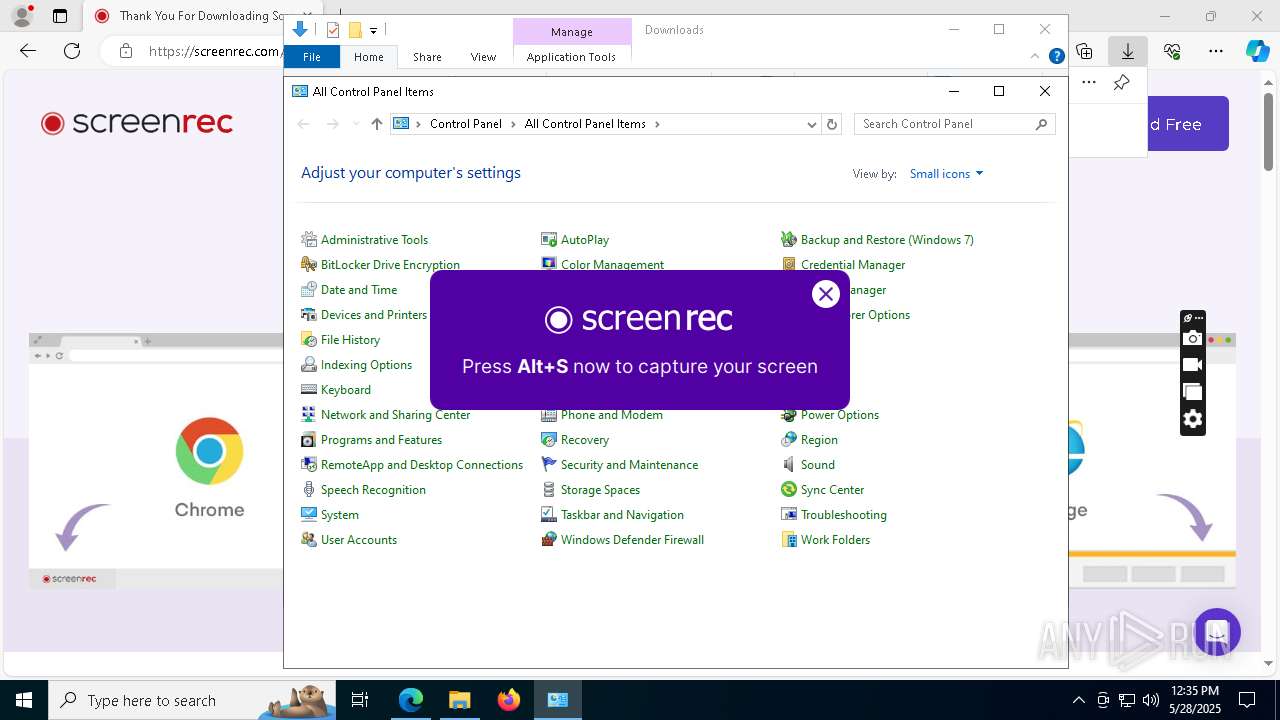Click the System icon
This screenshot has width=1280, height=720.
click(309, 515)
